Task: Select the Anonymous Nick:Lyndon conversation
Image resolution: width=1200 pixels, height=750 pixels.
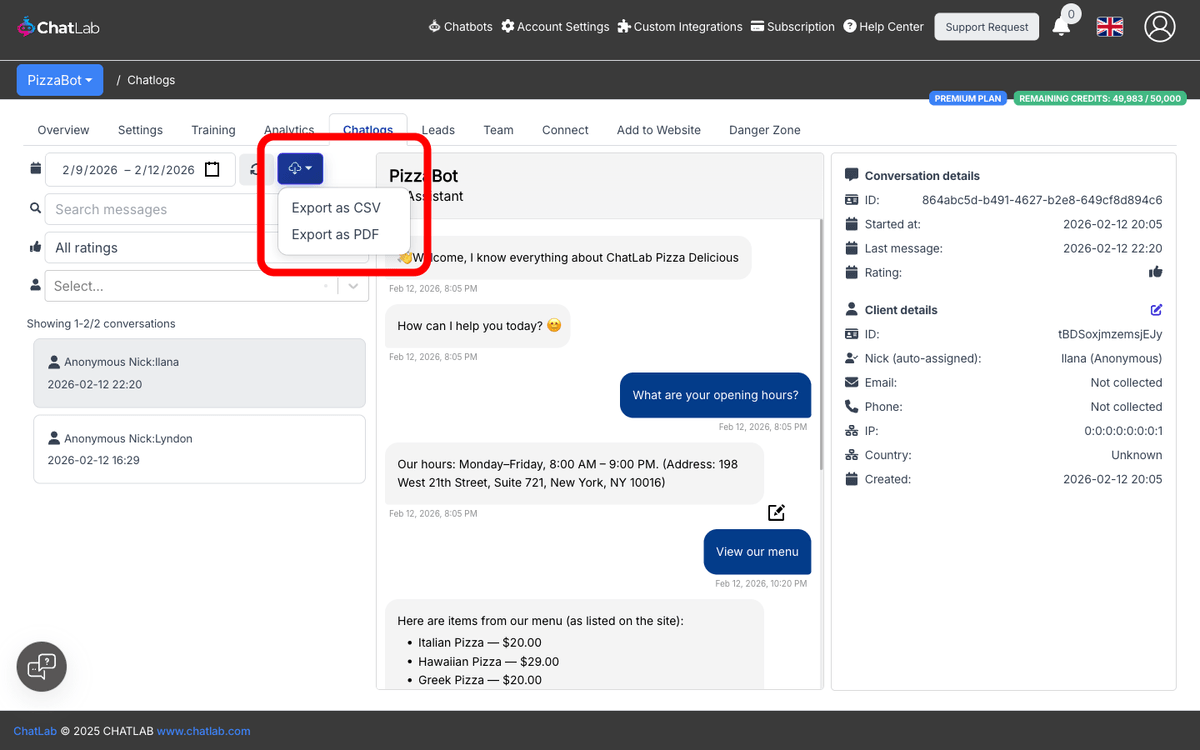Action: tap(199, 448)
